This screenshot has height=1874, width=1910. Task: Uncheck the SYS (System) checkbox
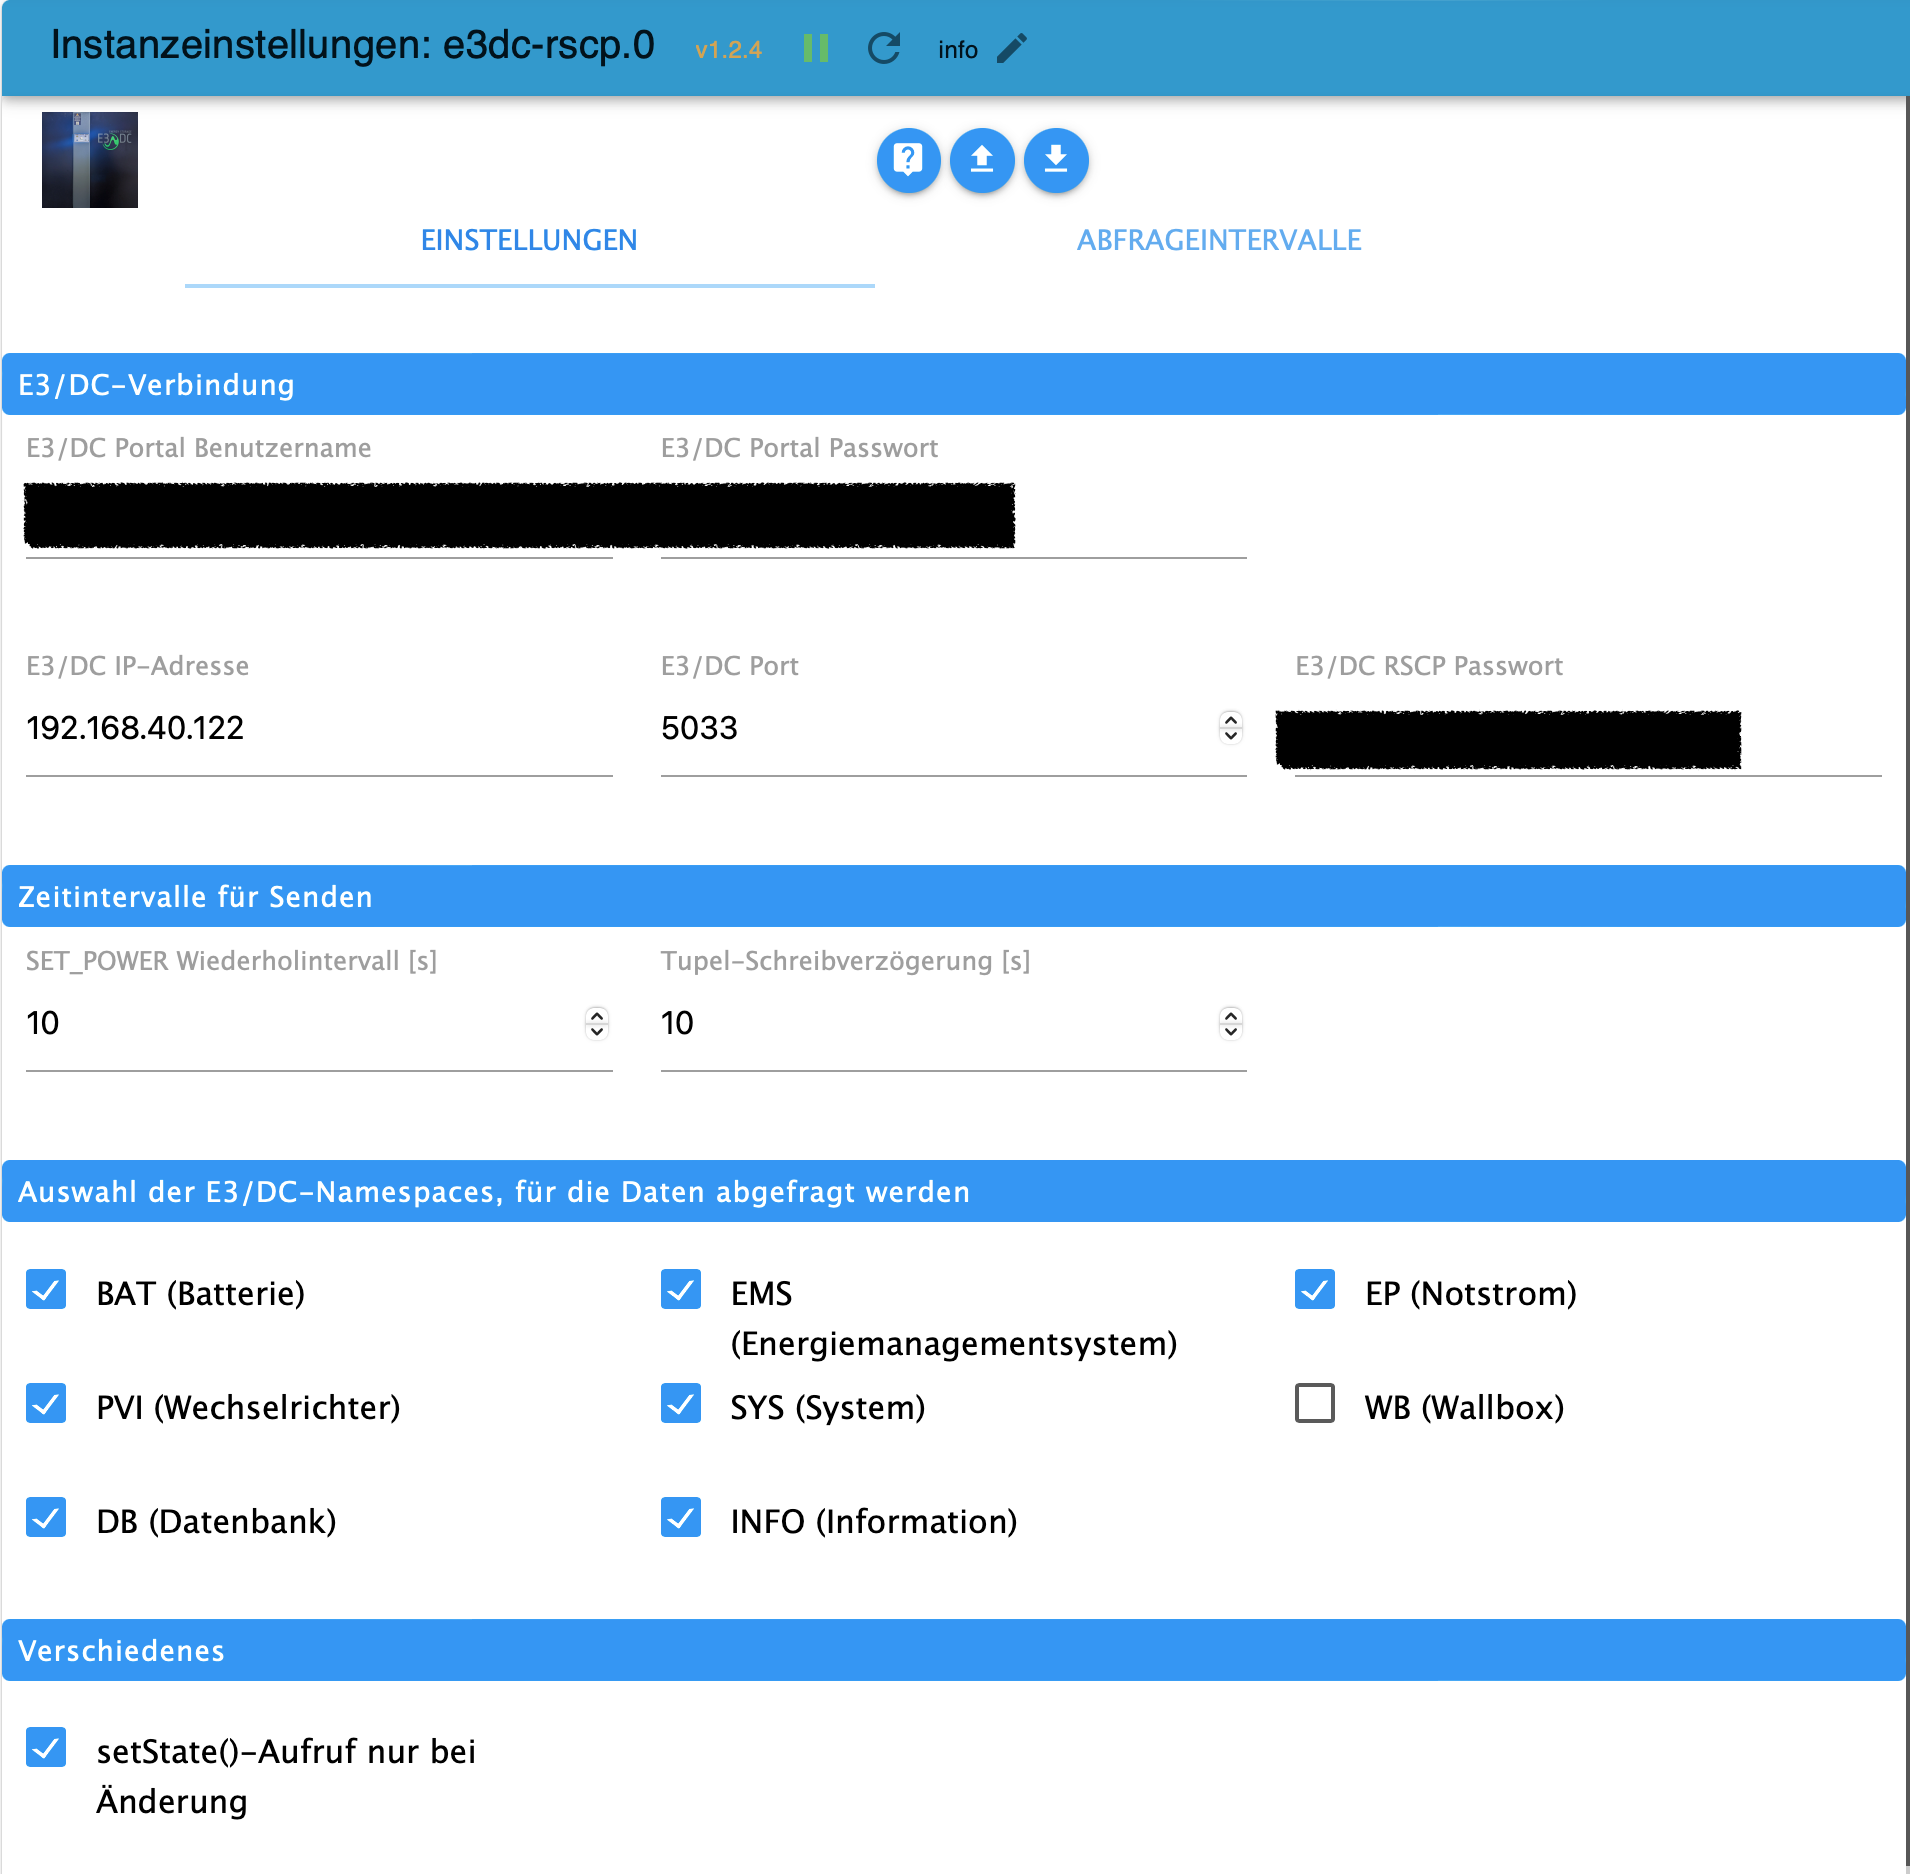pyautogui.click(x=681, y=1404)
